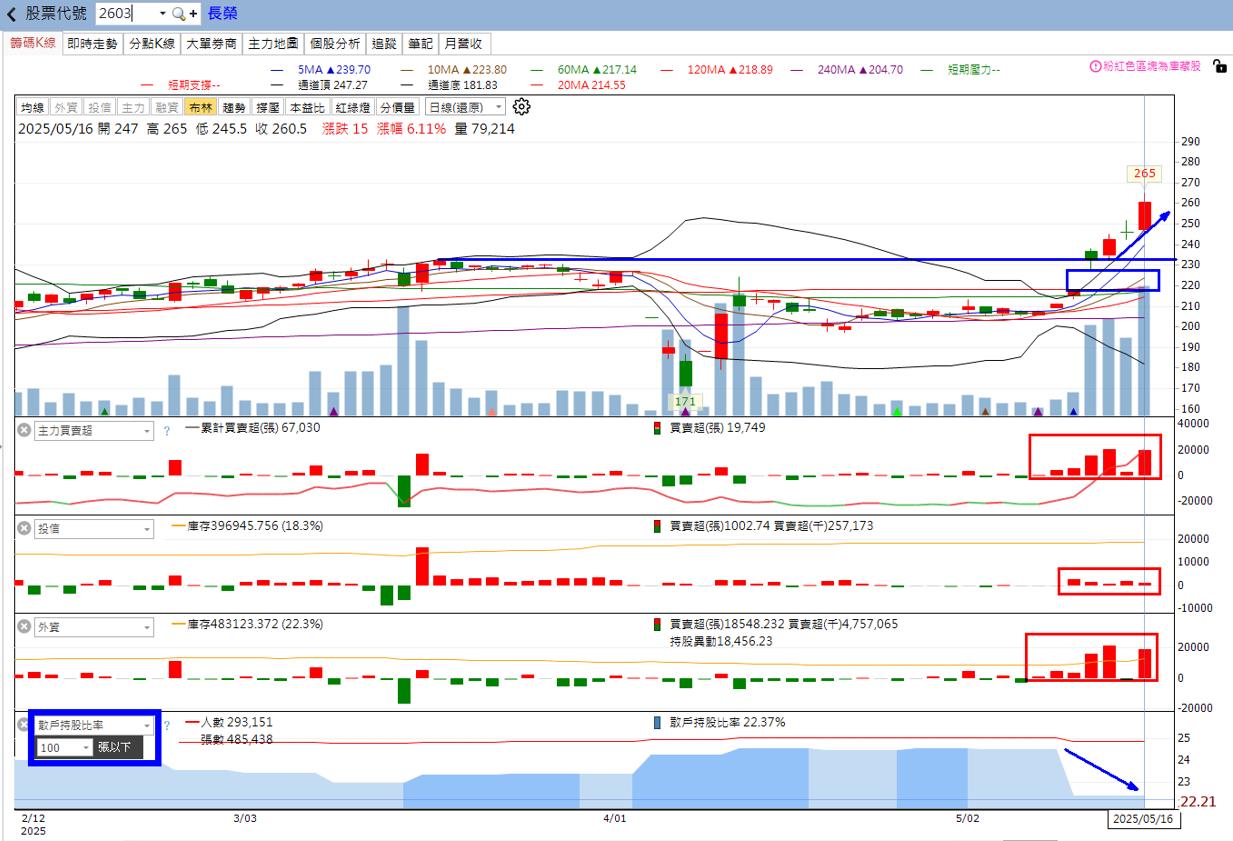Click the 240MA 204.70 legend entry
1233x841 pixels.
click(x=847, y=70)
